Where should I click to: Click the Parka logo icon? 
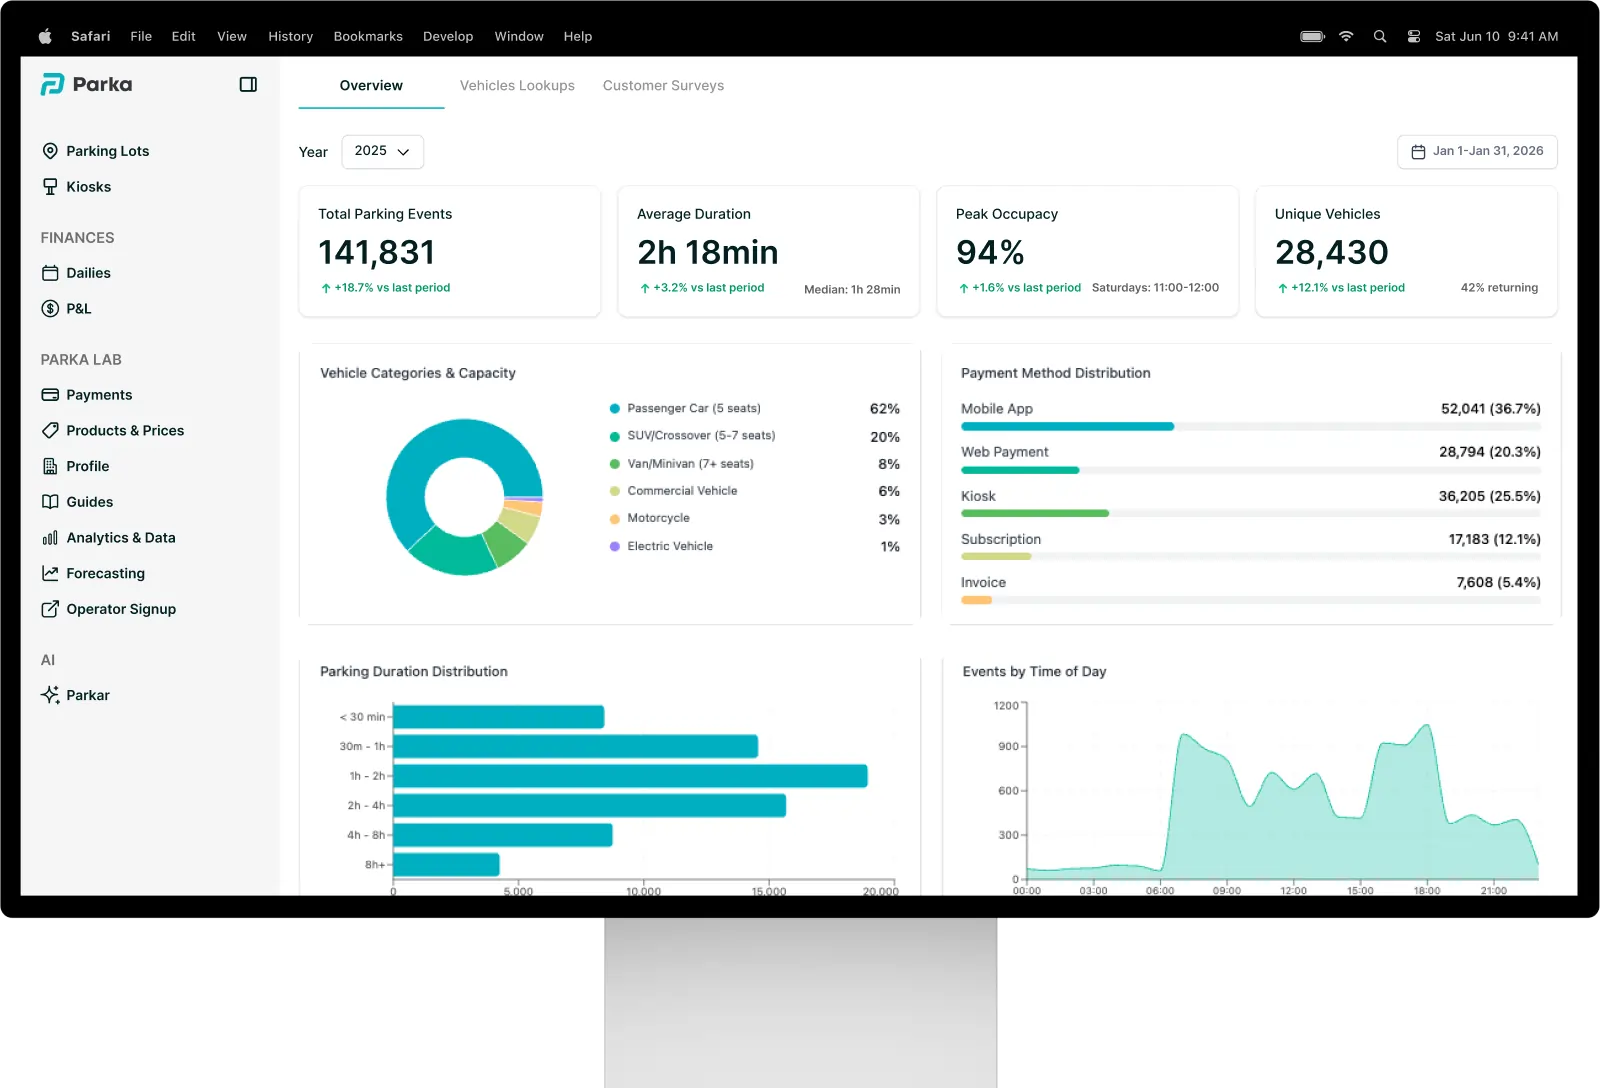point(52,85)
